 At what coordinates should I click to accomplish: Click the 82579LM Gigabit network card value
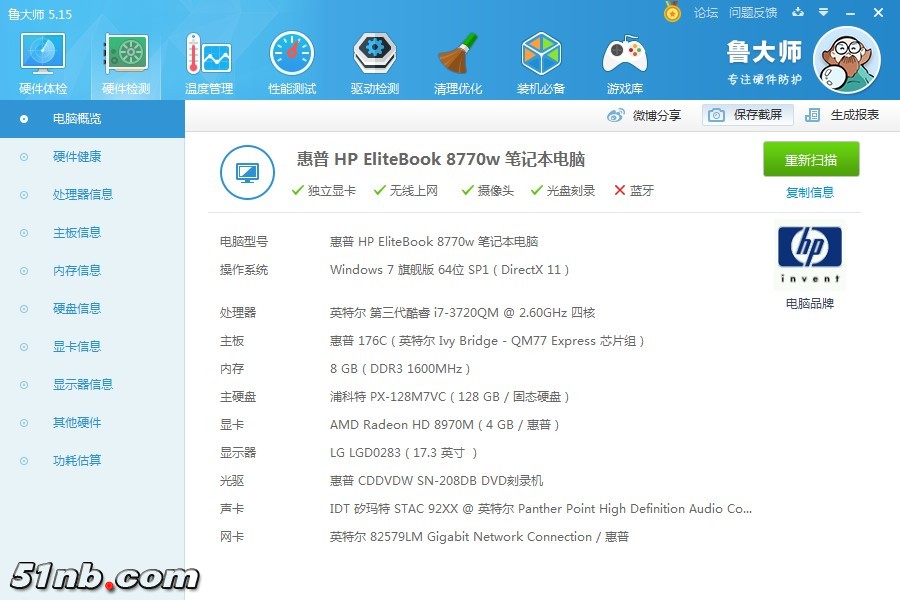(479, 537)
